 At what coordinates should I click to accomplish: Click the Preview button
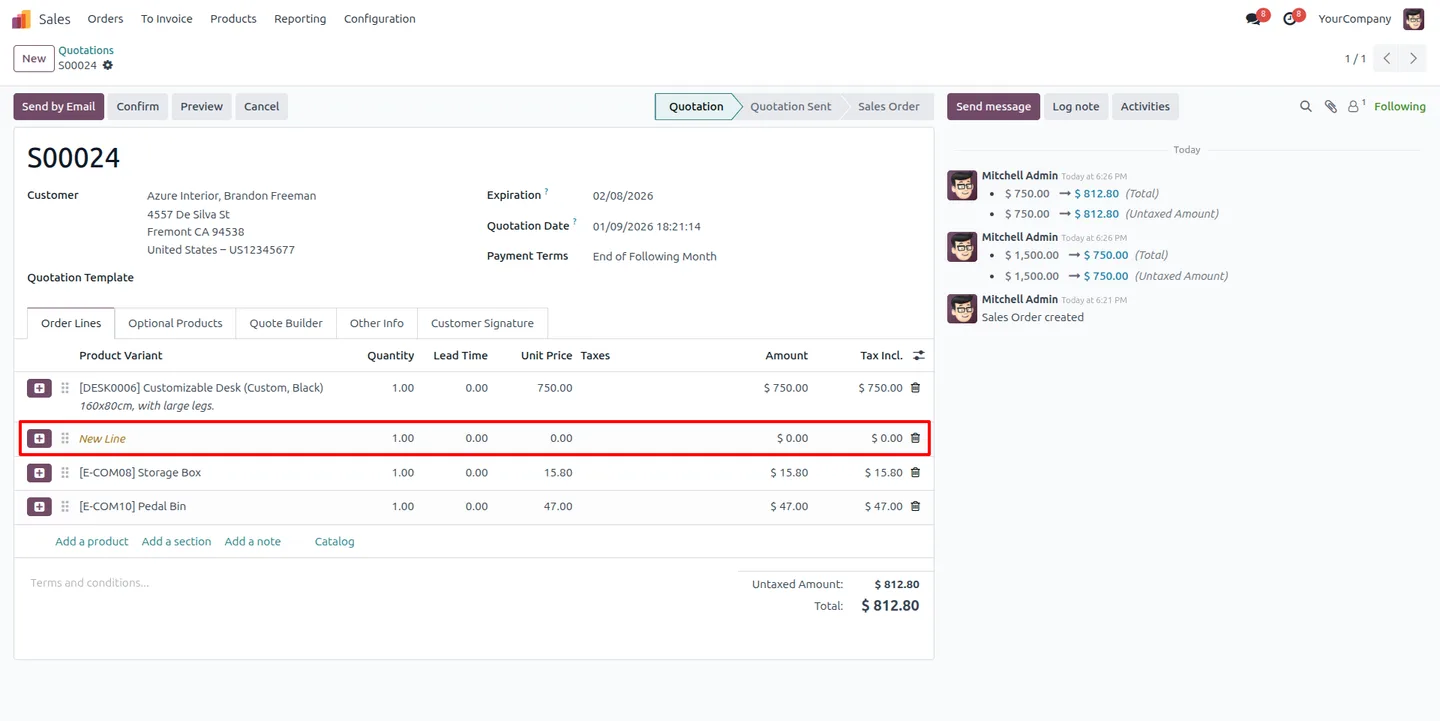(x=201, y=106)
